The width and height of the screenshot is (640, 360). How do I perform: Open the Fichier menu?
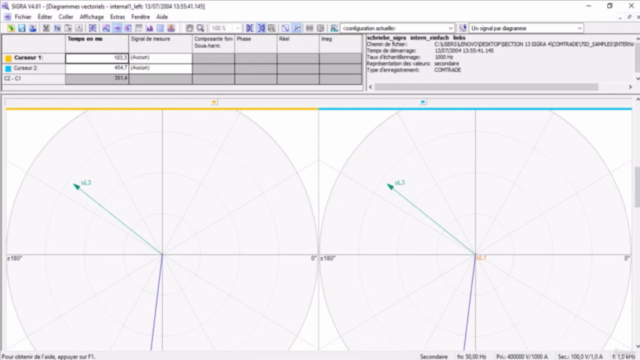[23, 17]
